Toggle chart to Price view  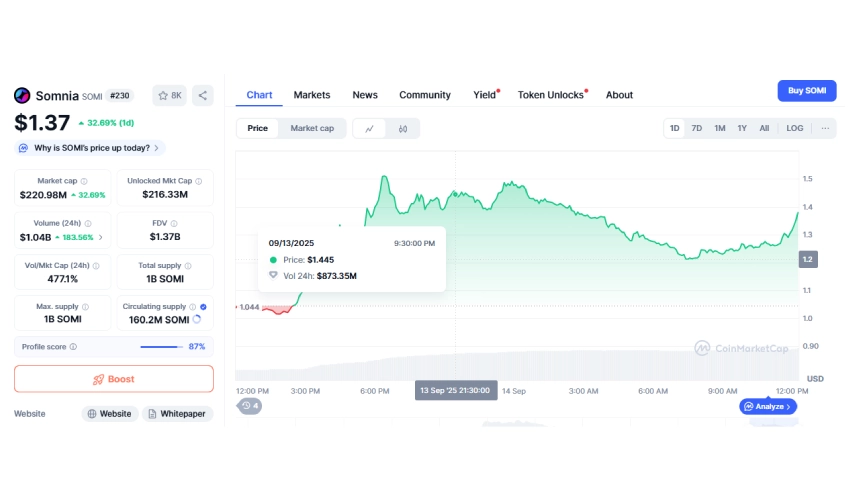coord(257,128)
